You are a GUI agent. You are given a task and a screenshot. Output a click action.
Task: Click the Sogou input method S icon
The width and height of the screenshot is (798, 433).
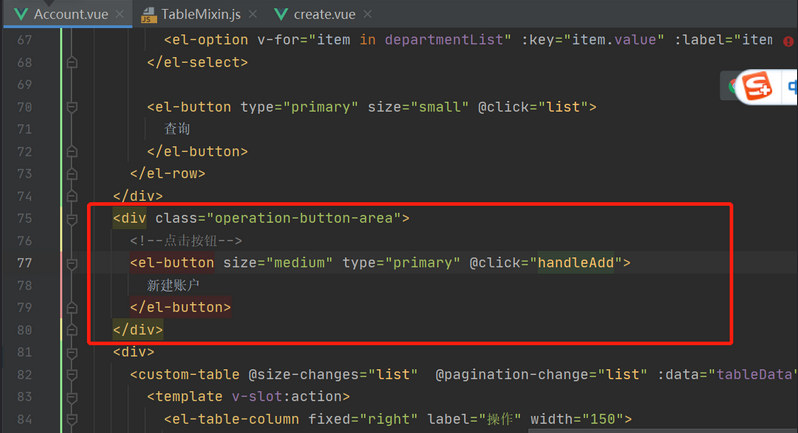click(757, 86)
